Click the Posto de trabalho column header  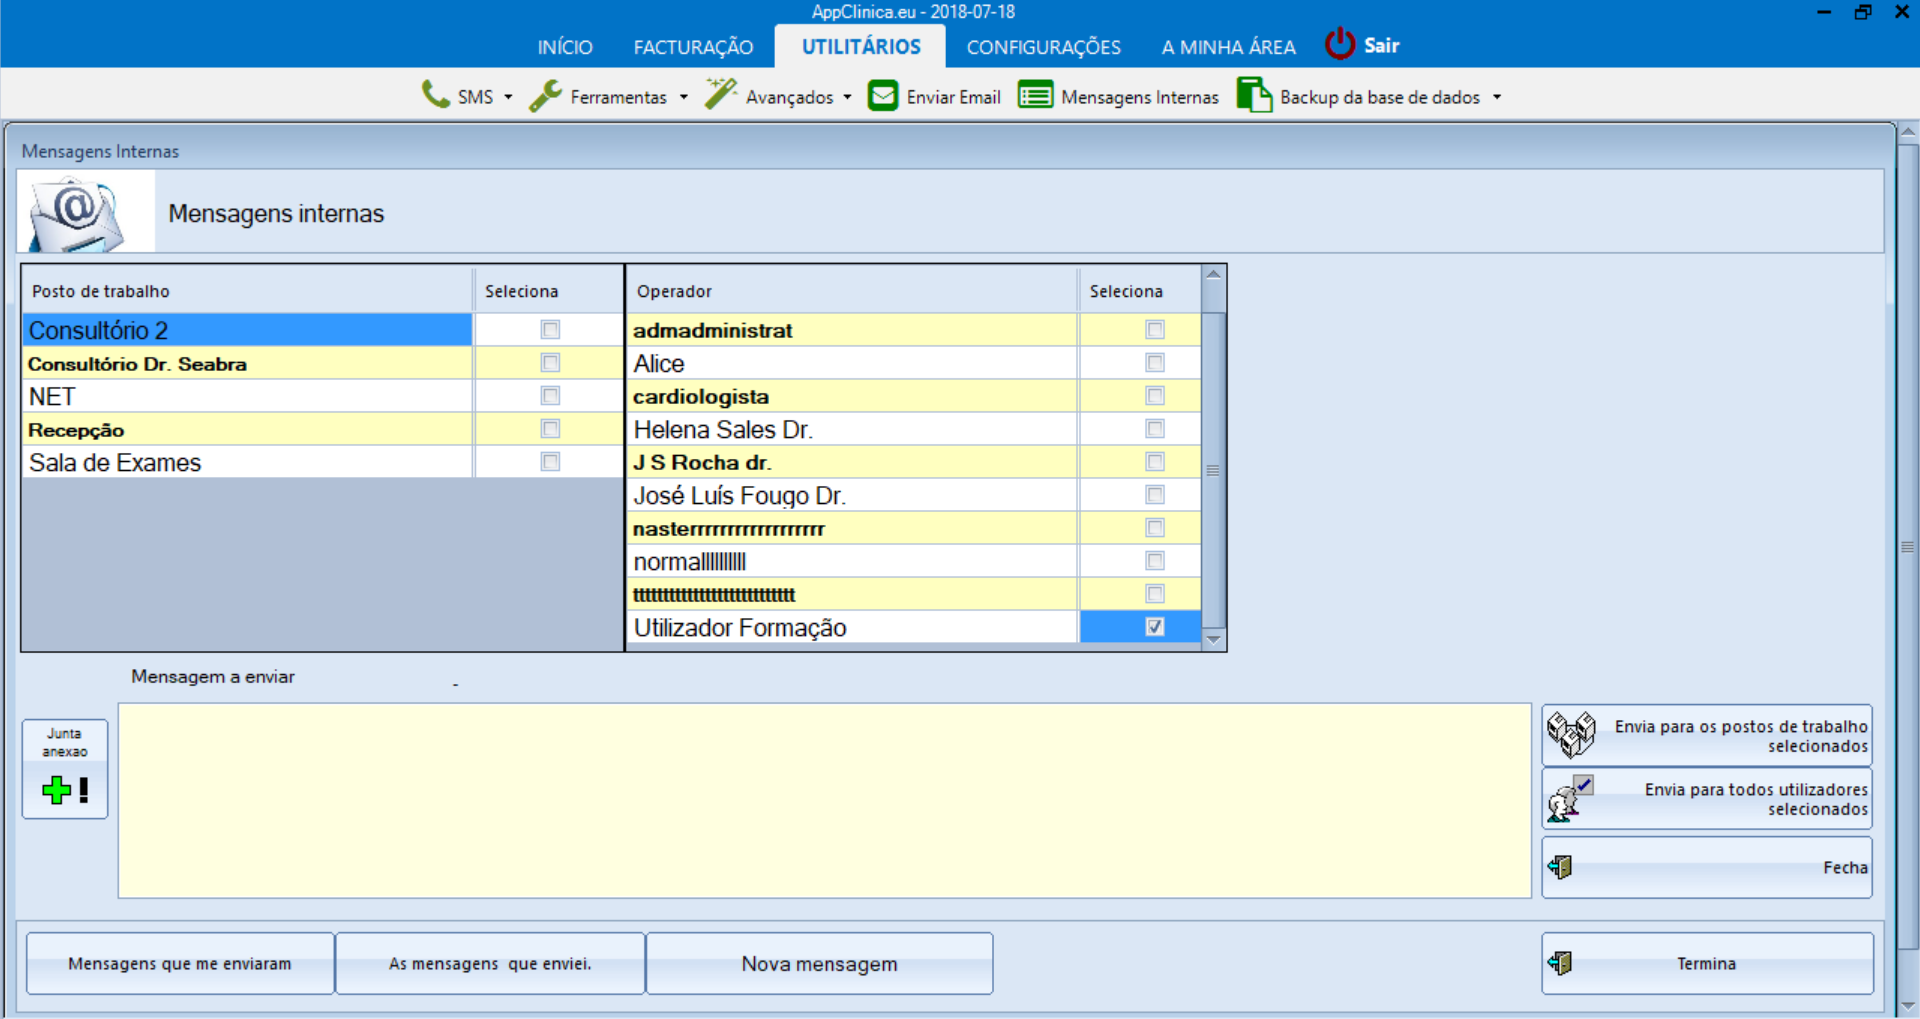coord(247,291)
